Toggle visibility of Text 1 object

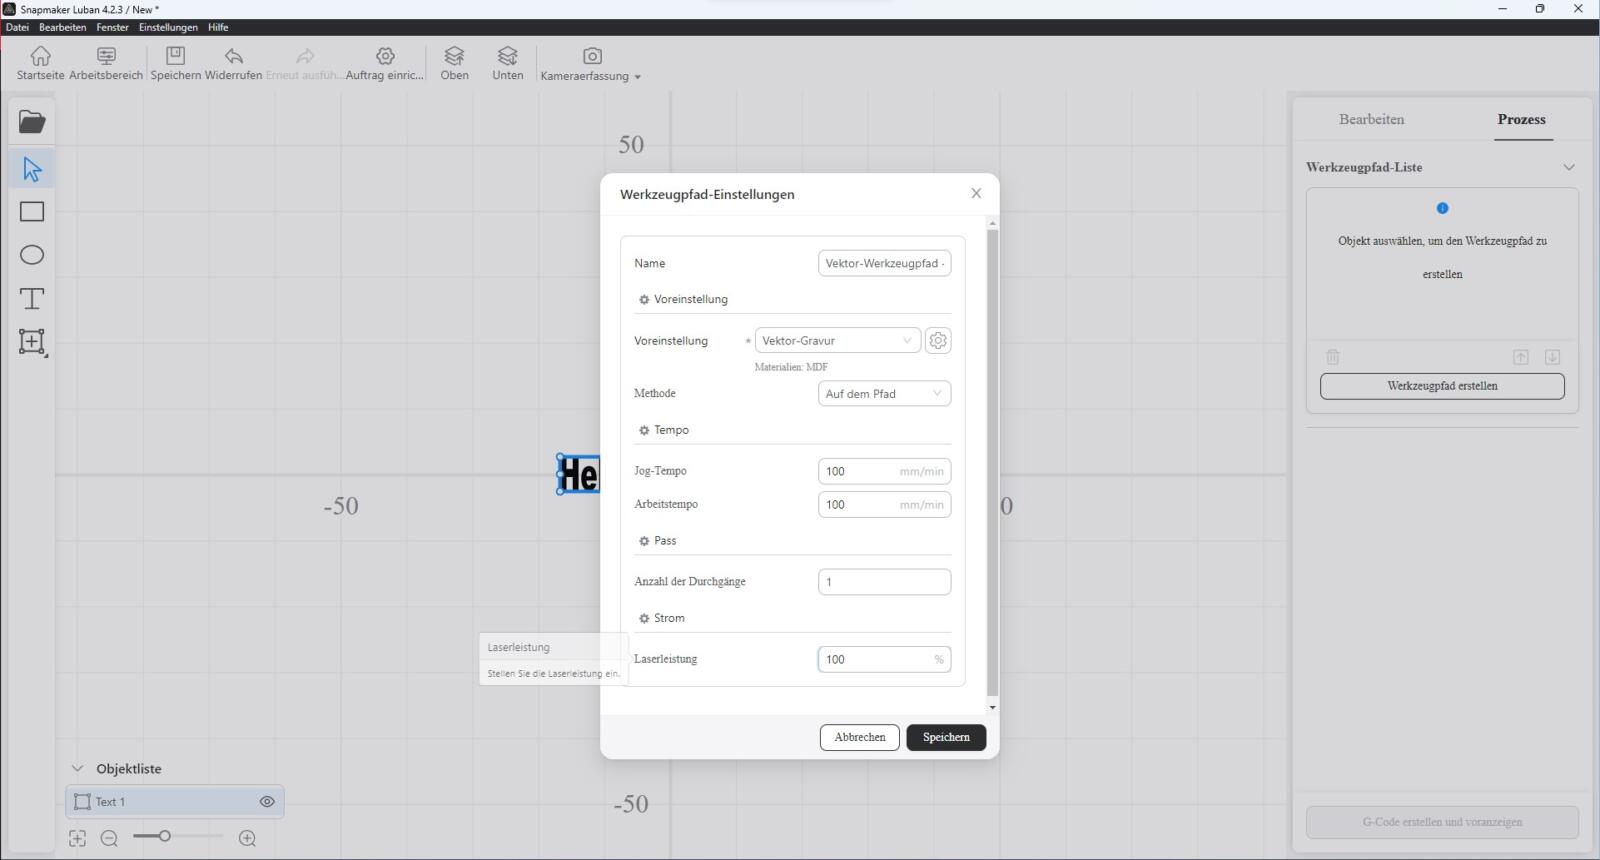(267, 802)
